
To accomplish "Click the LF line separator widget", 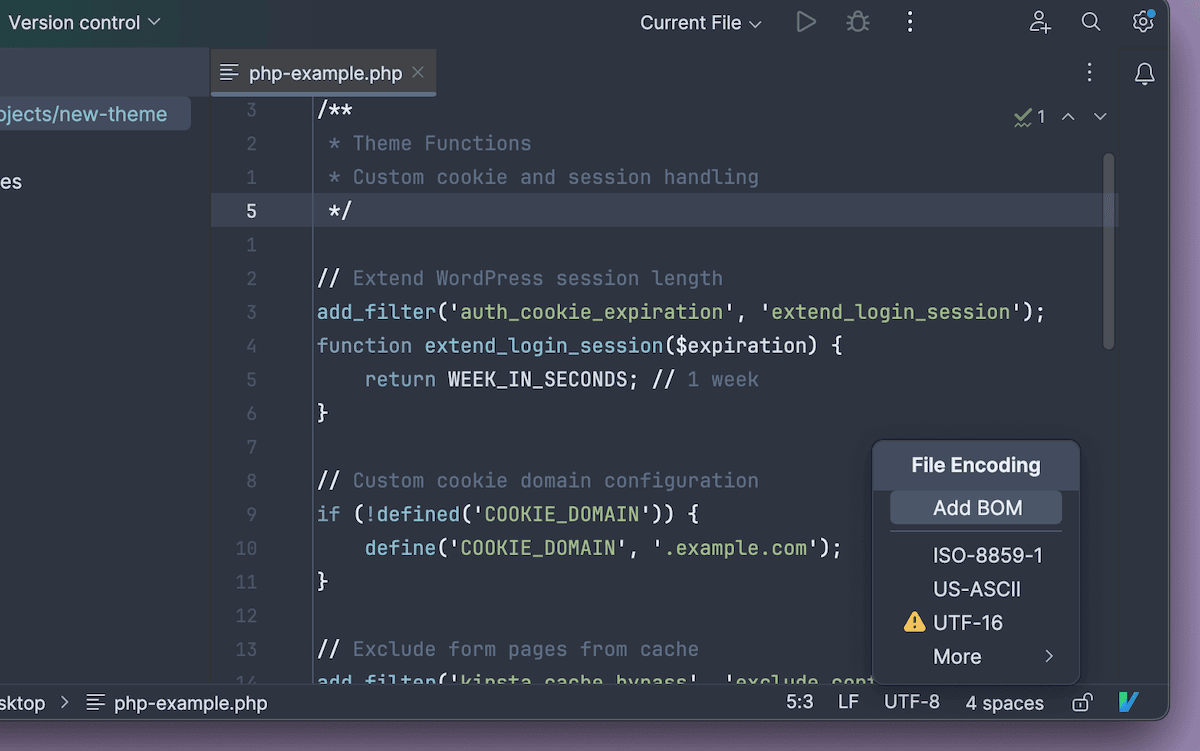I will tap(848, 702).
